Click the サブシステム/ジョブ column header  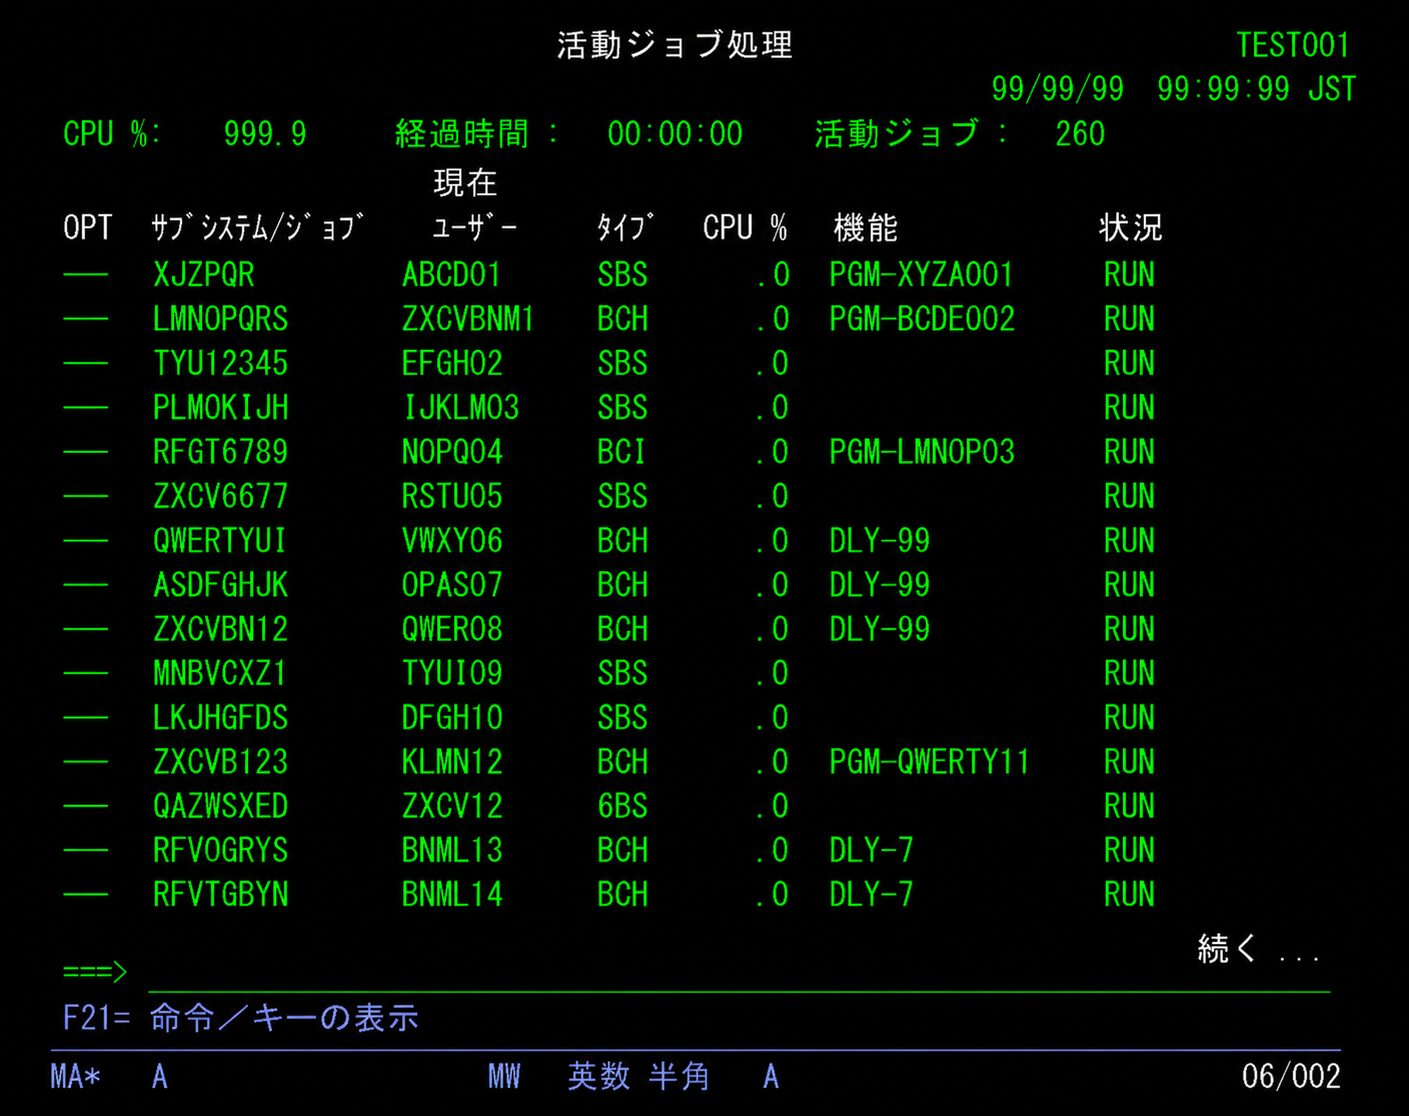coord(258,228)
